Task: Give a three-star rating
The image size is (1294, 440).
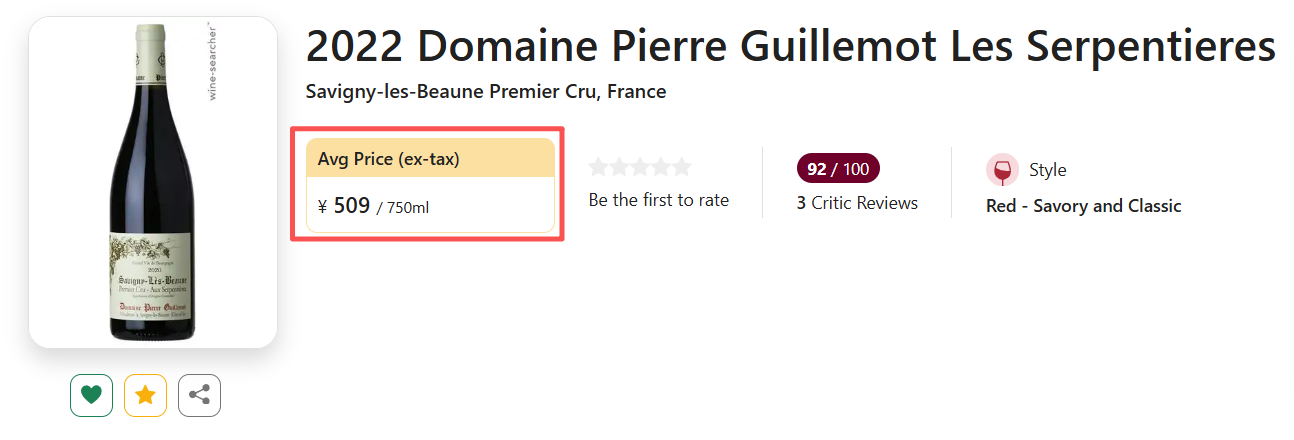Action: pos(640,167)
